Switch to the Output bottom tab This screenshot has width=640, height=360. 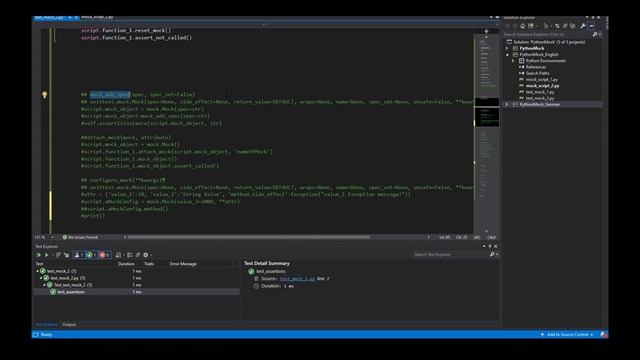click(x=69, y=324)
